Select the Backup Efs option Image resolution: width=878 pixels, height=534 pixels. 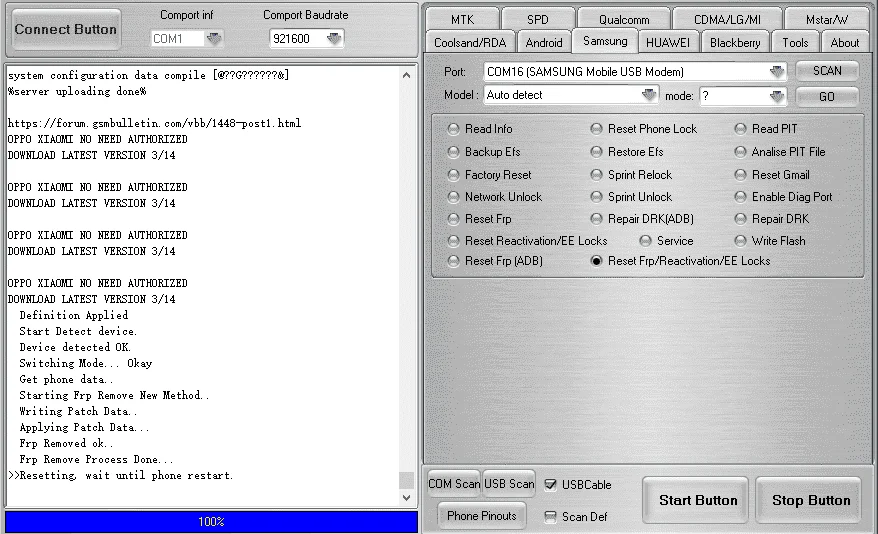[484, 152]
